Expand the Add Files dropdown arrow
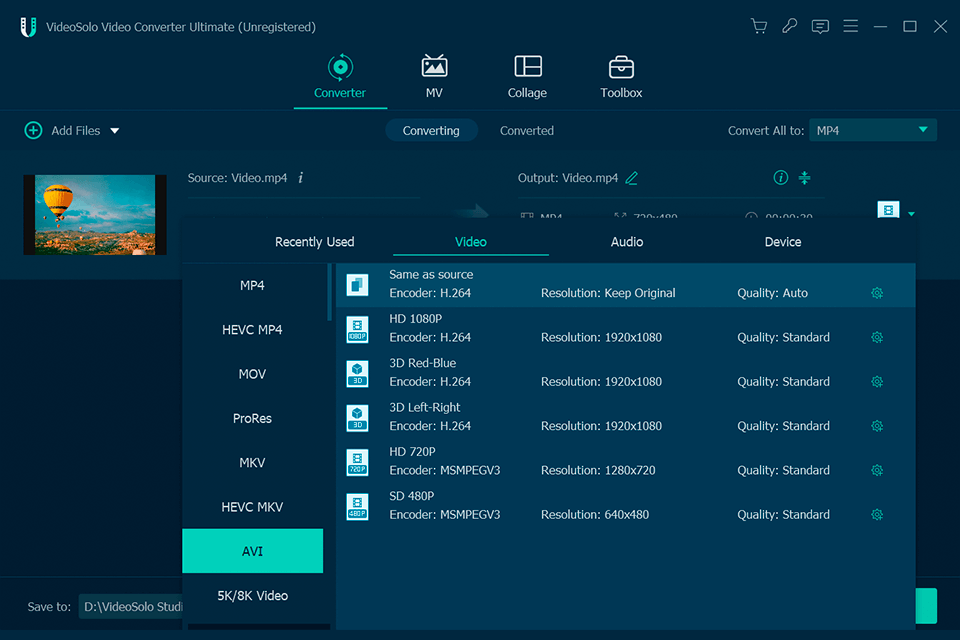Viewport: 960px width, 640px height. (x=114, y=130)
